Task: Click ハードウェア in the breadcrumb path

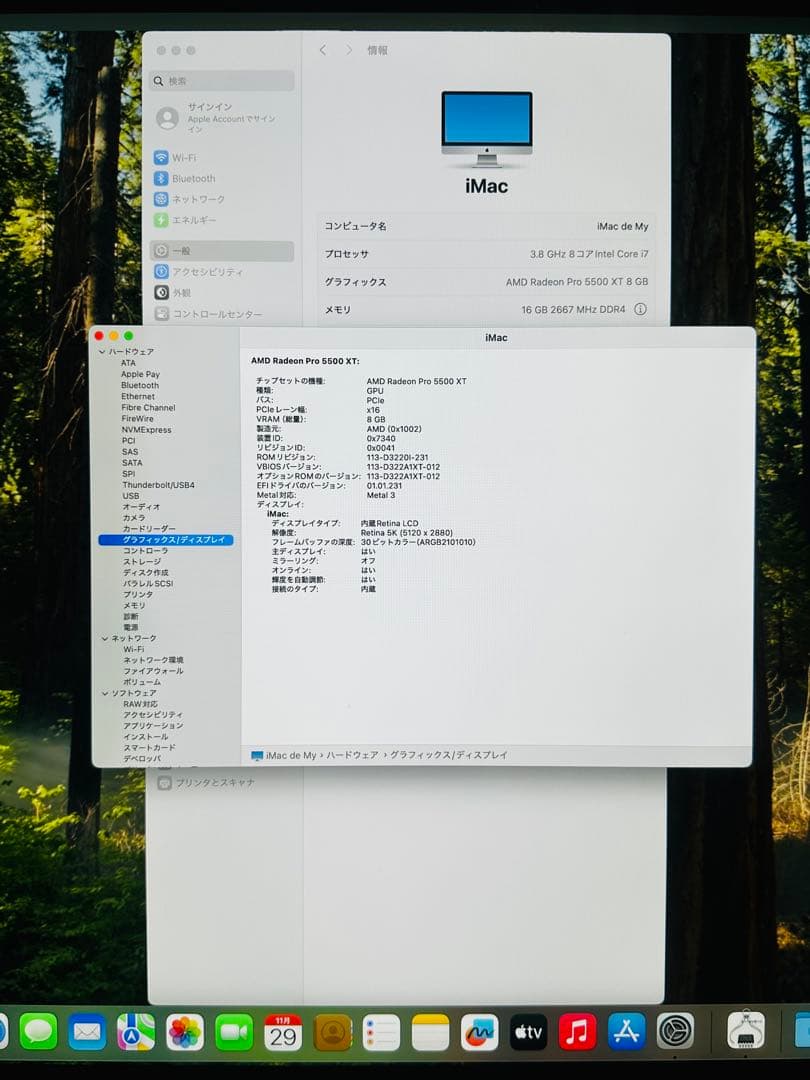Action: point(351,756)
